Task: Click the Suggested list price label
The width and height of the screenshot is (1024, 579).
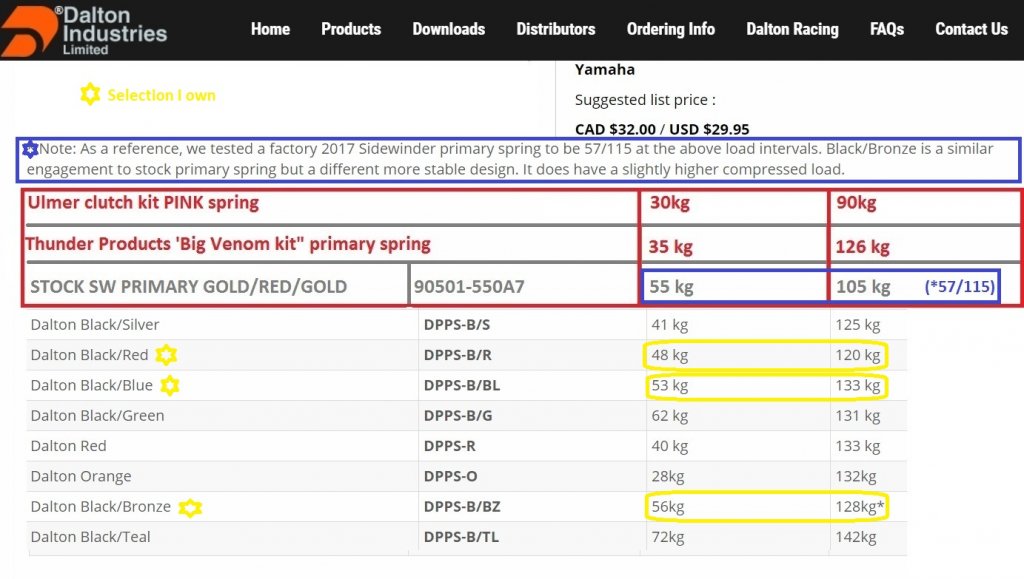Action: tap(645, 100)
